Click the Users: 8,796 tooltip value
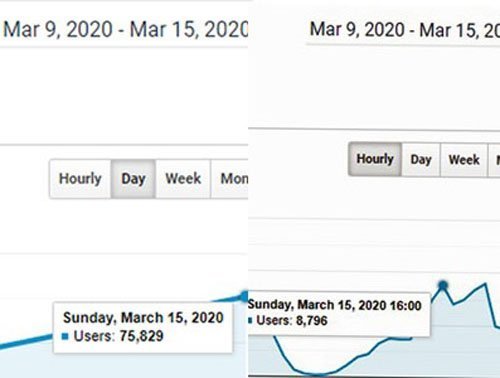Image resolution: width=500 pixels, height=378 pixels. pyautogui.click(x=292, y=321)
